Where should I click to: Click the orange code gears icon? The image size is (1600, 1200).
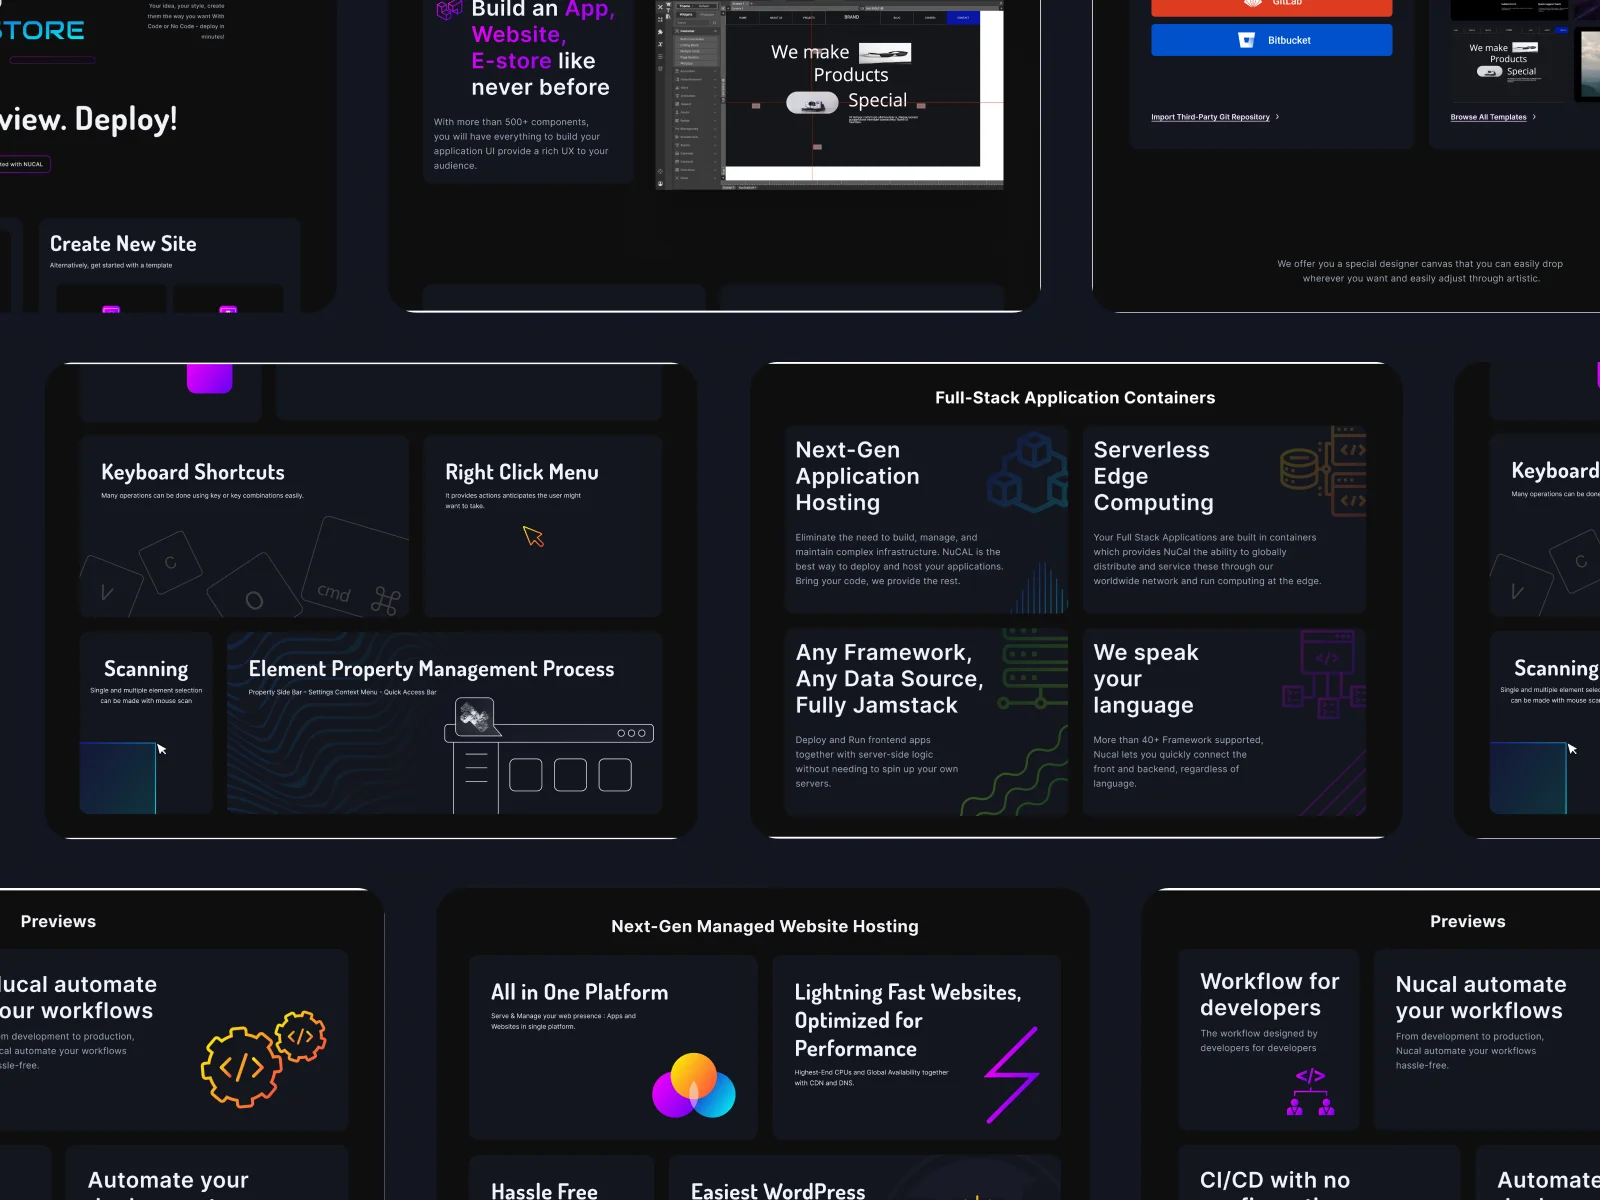point(263,1058)
